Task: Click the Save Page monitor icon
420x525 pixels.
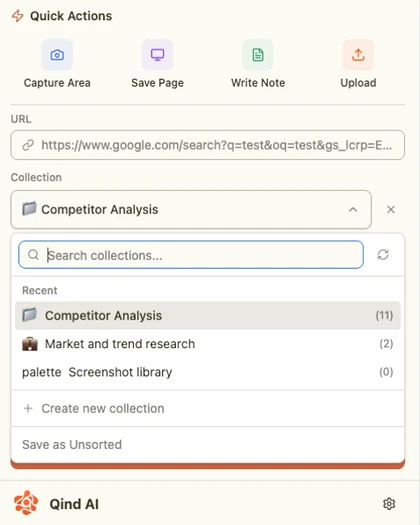Action: pos(157,55)
